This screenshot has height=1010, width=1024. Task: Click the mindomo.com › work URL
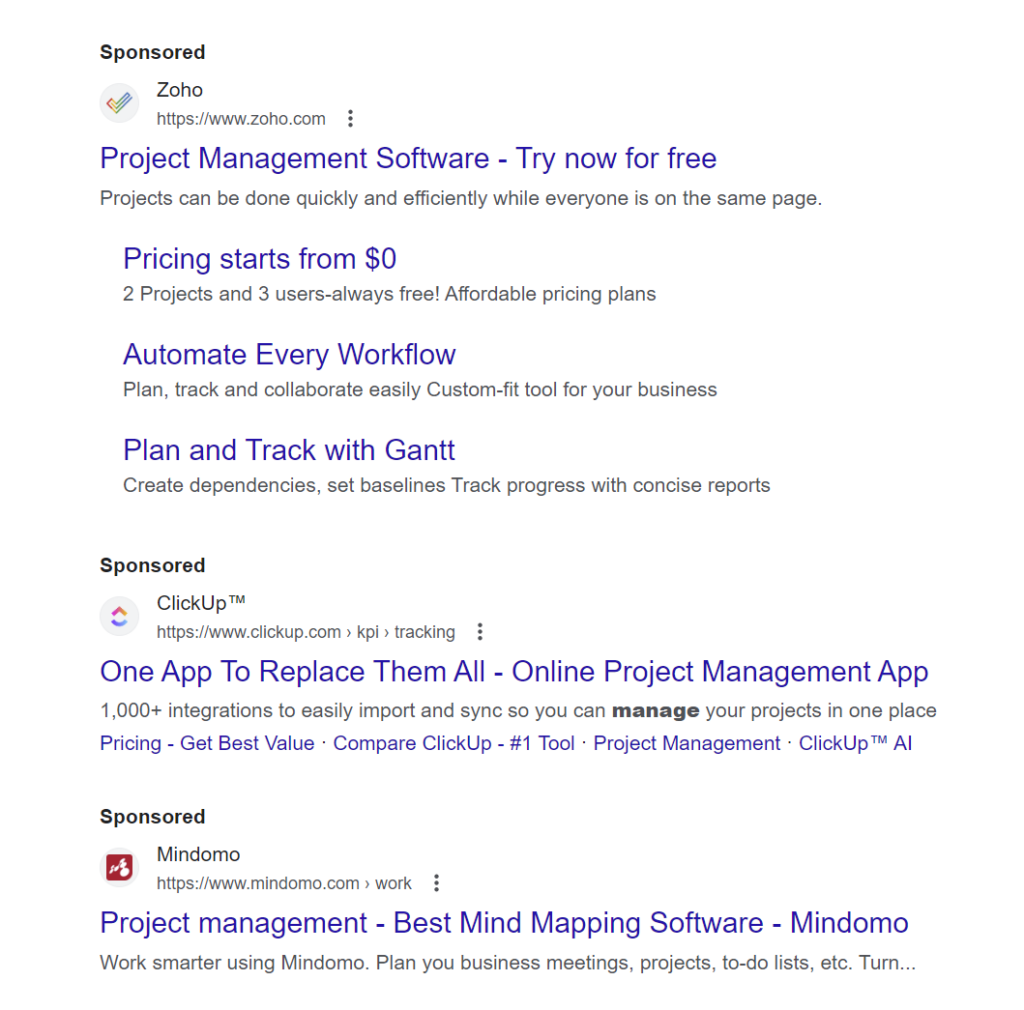click(284, 883)
